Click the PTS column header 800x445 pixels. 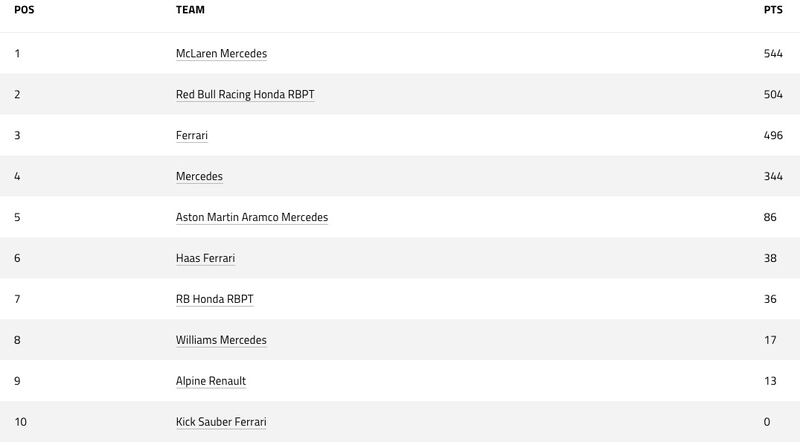pos(772,9)
